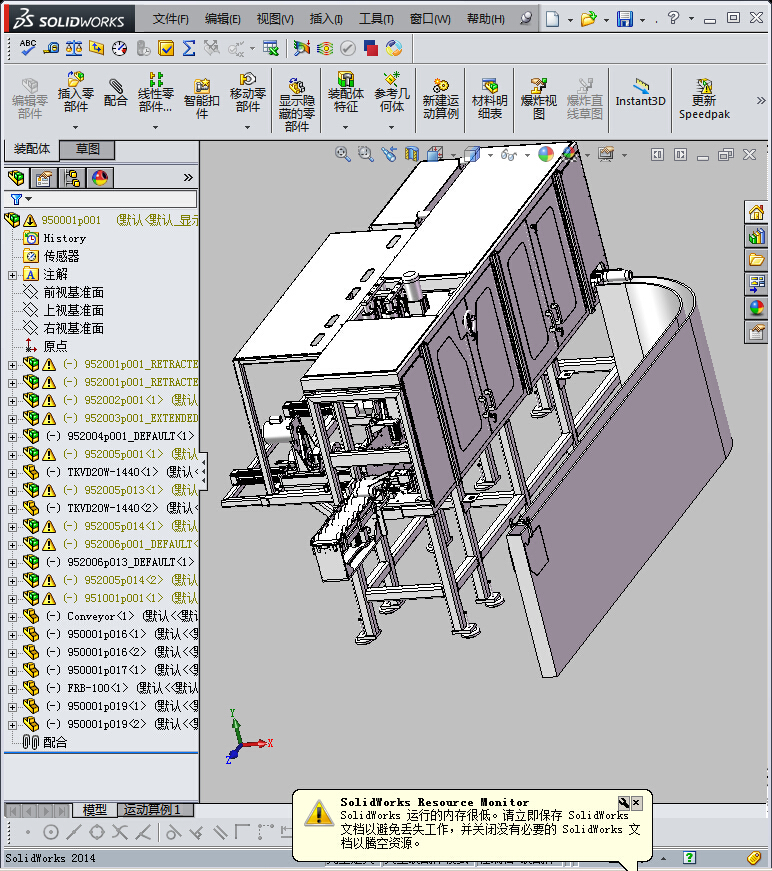
Task: Click the Section Properties icon
Action: (x=97, y=48)
